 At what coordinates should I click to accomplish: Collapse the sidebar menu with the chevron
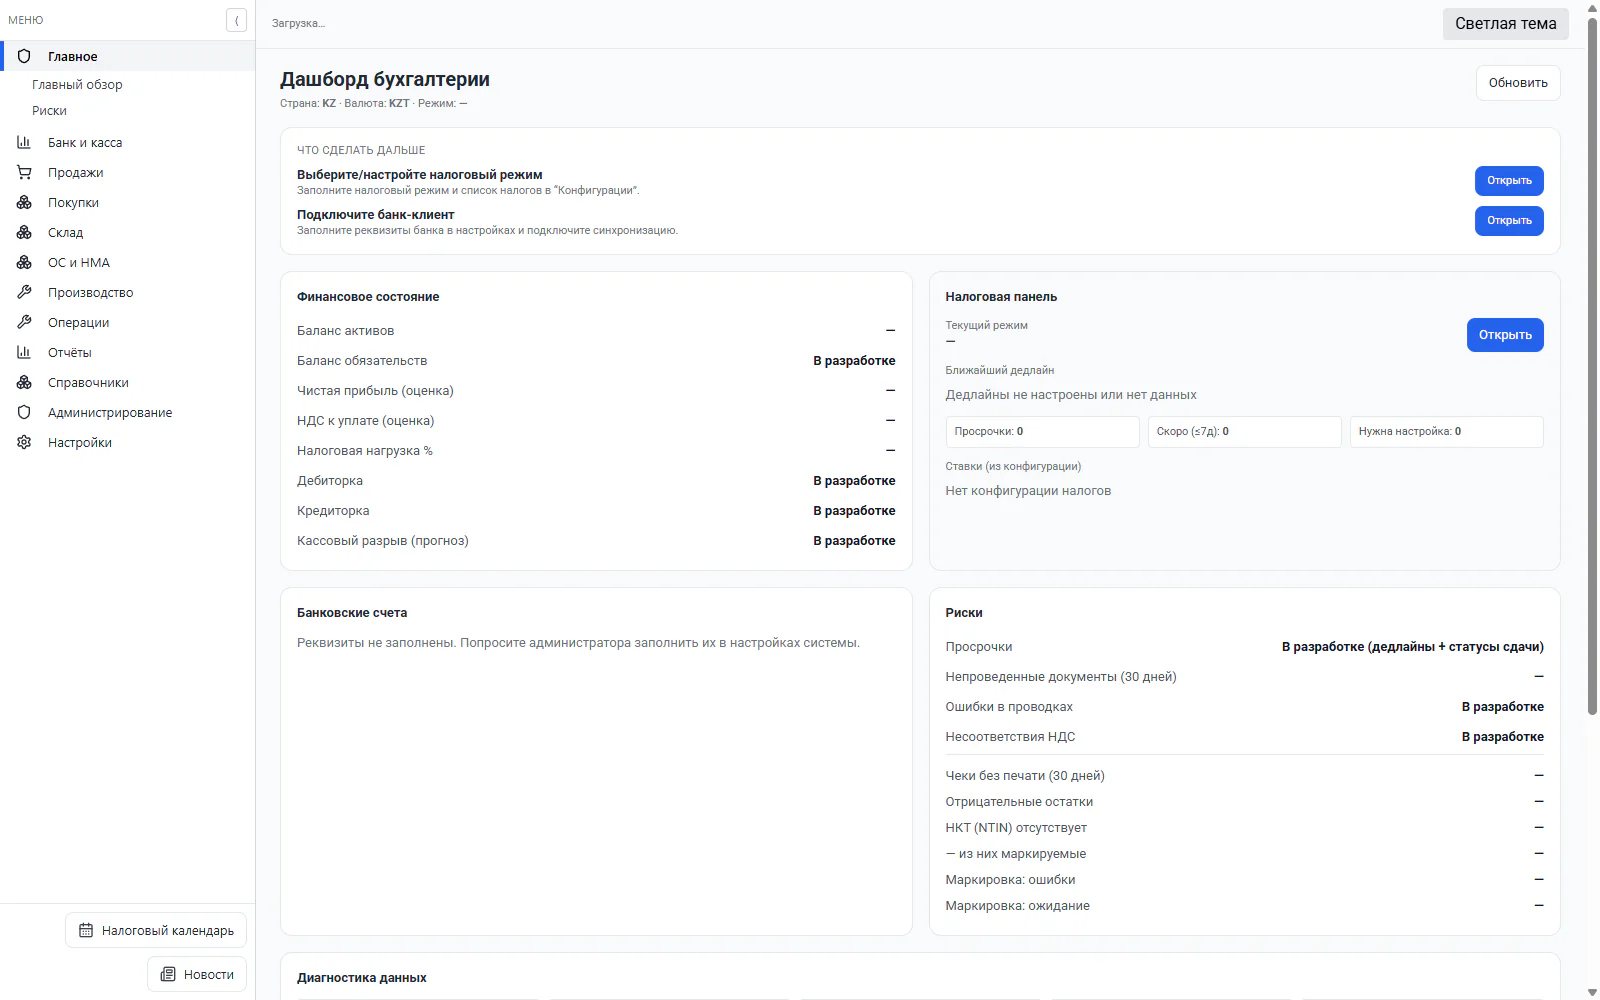(236, 20)
